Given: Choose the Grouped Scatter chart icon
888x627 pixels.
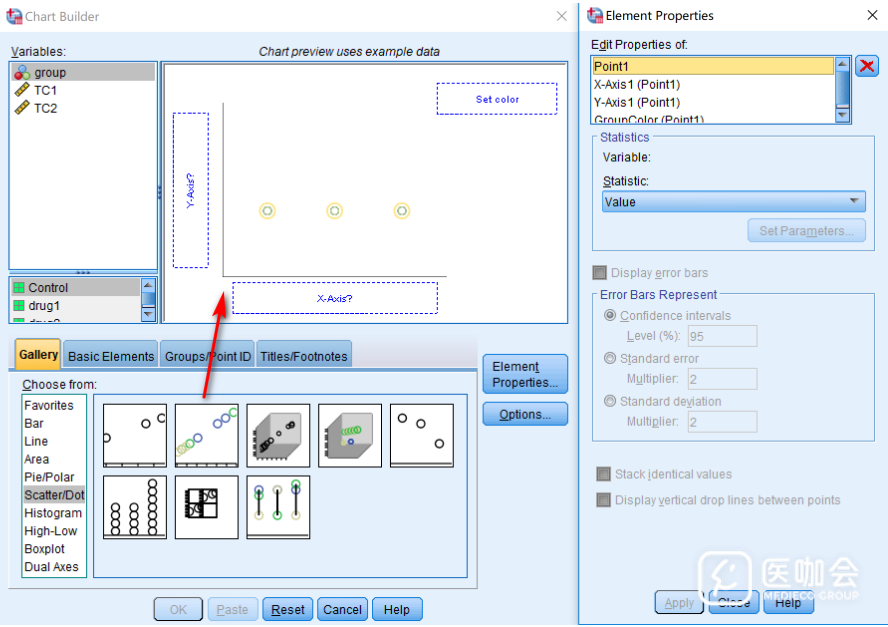Looking at the screenshot, I should [x=207, y=435].
